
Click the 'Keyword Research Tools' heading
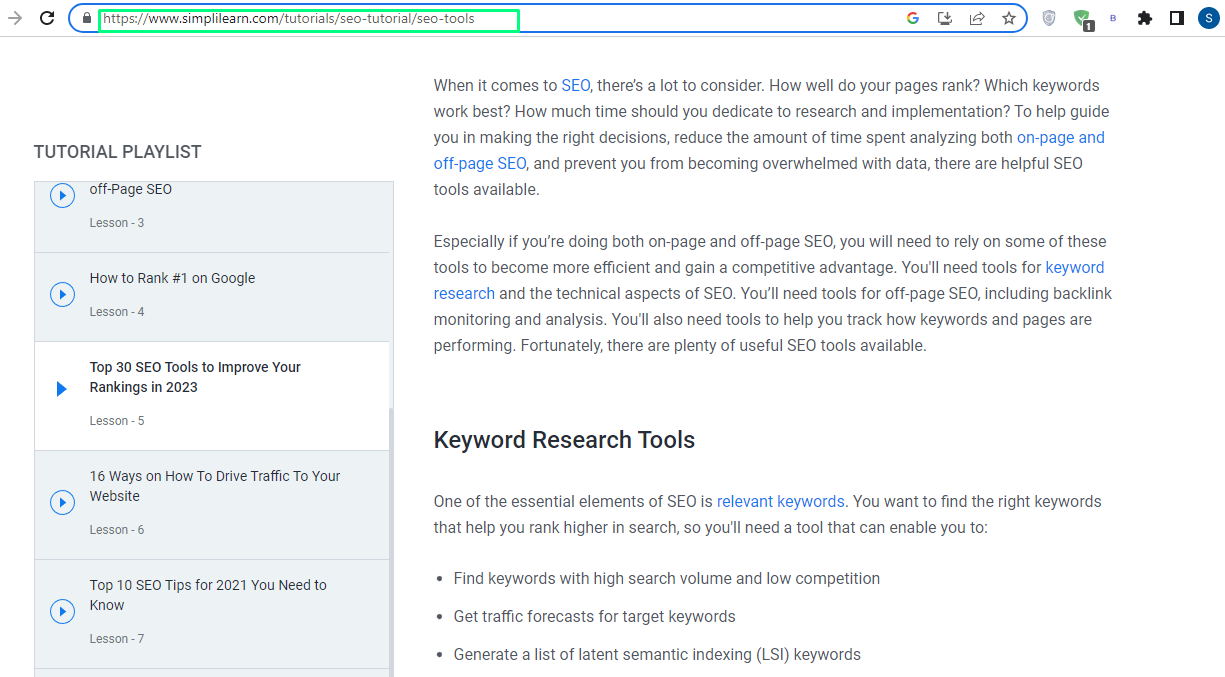(564, 440)
